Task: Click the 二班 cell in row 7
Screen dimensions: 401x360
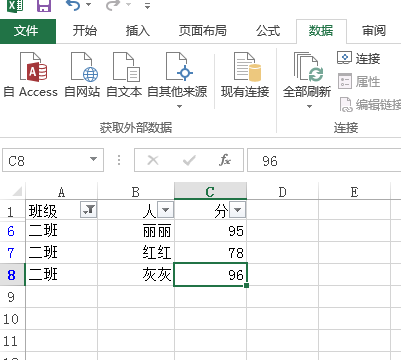Action: pyautogui.click(x=62, y=253)
